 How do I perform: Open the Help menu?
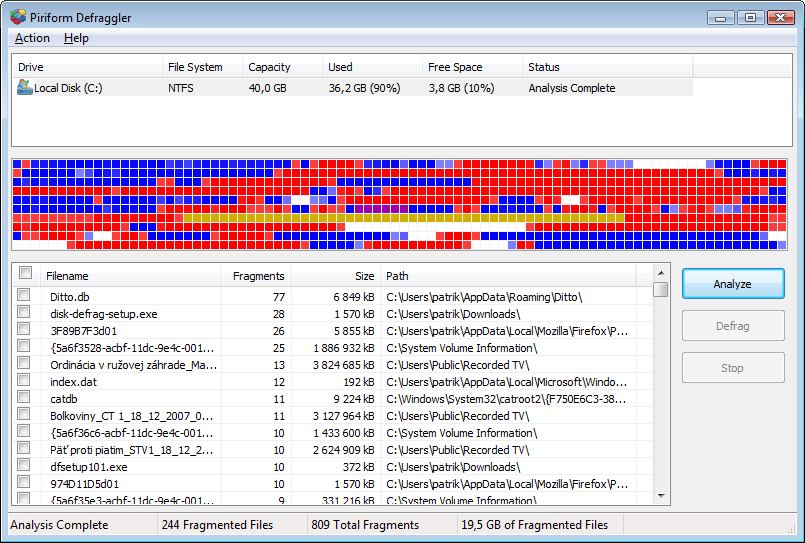click(x=76, y=38)
